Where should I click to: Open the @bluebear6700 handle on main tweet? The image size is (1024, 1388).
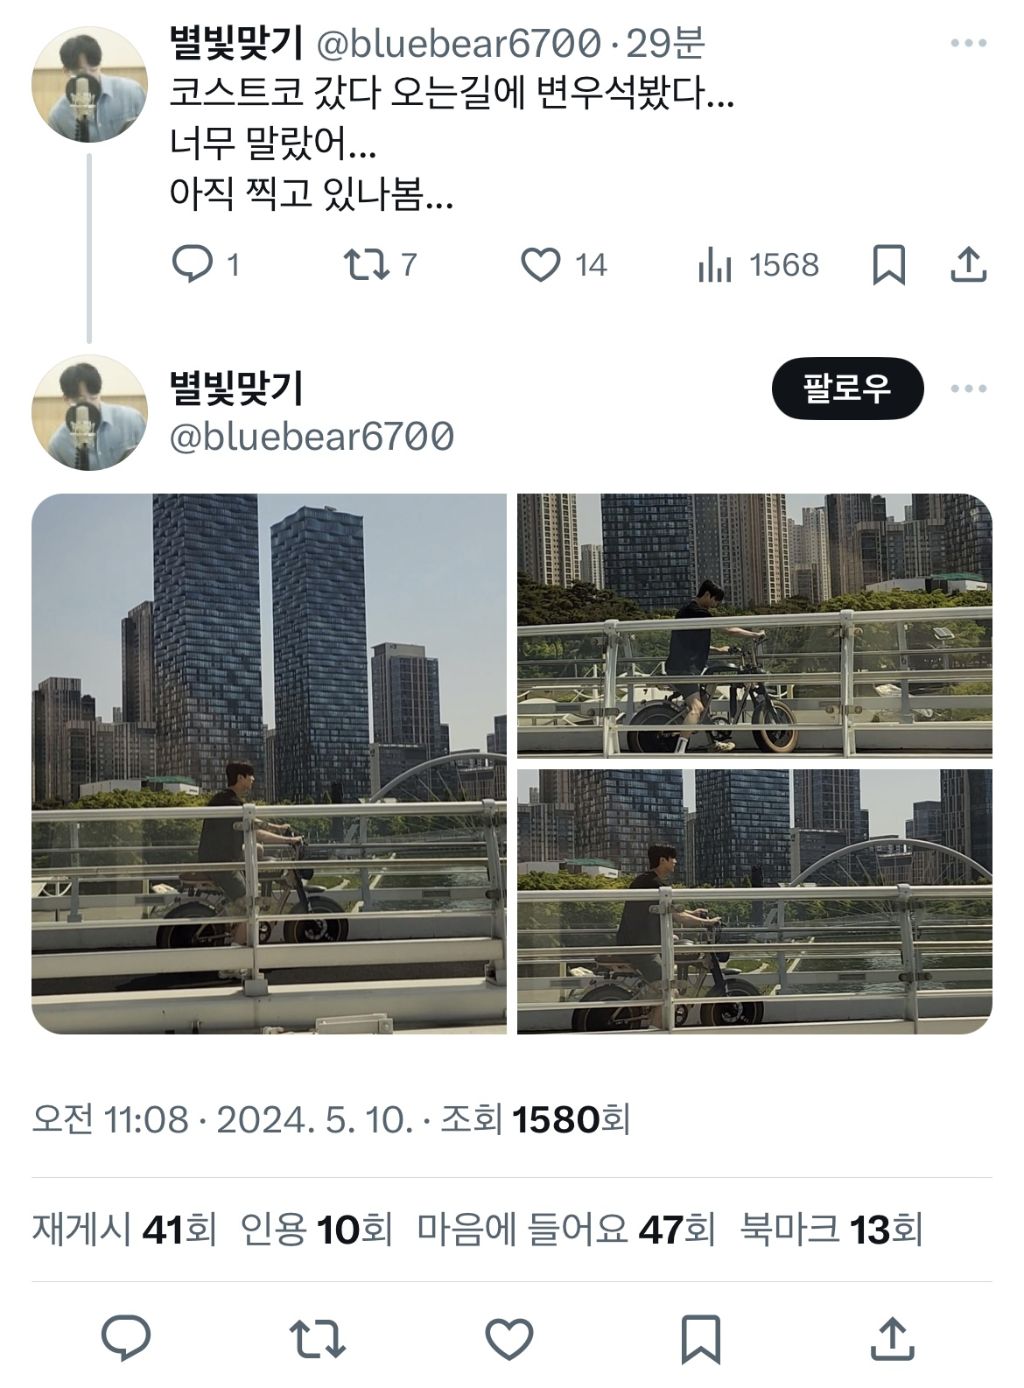pos(312,437)
